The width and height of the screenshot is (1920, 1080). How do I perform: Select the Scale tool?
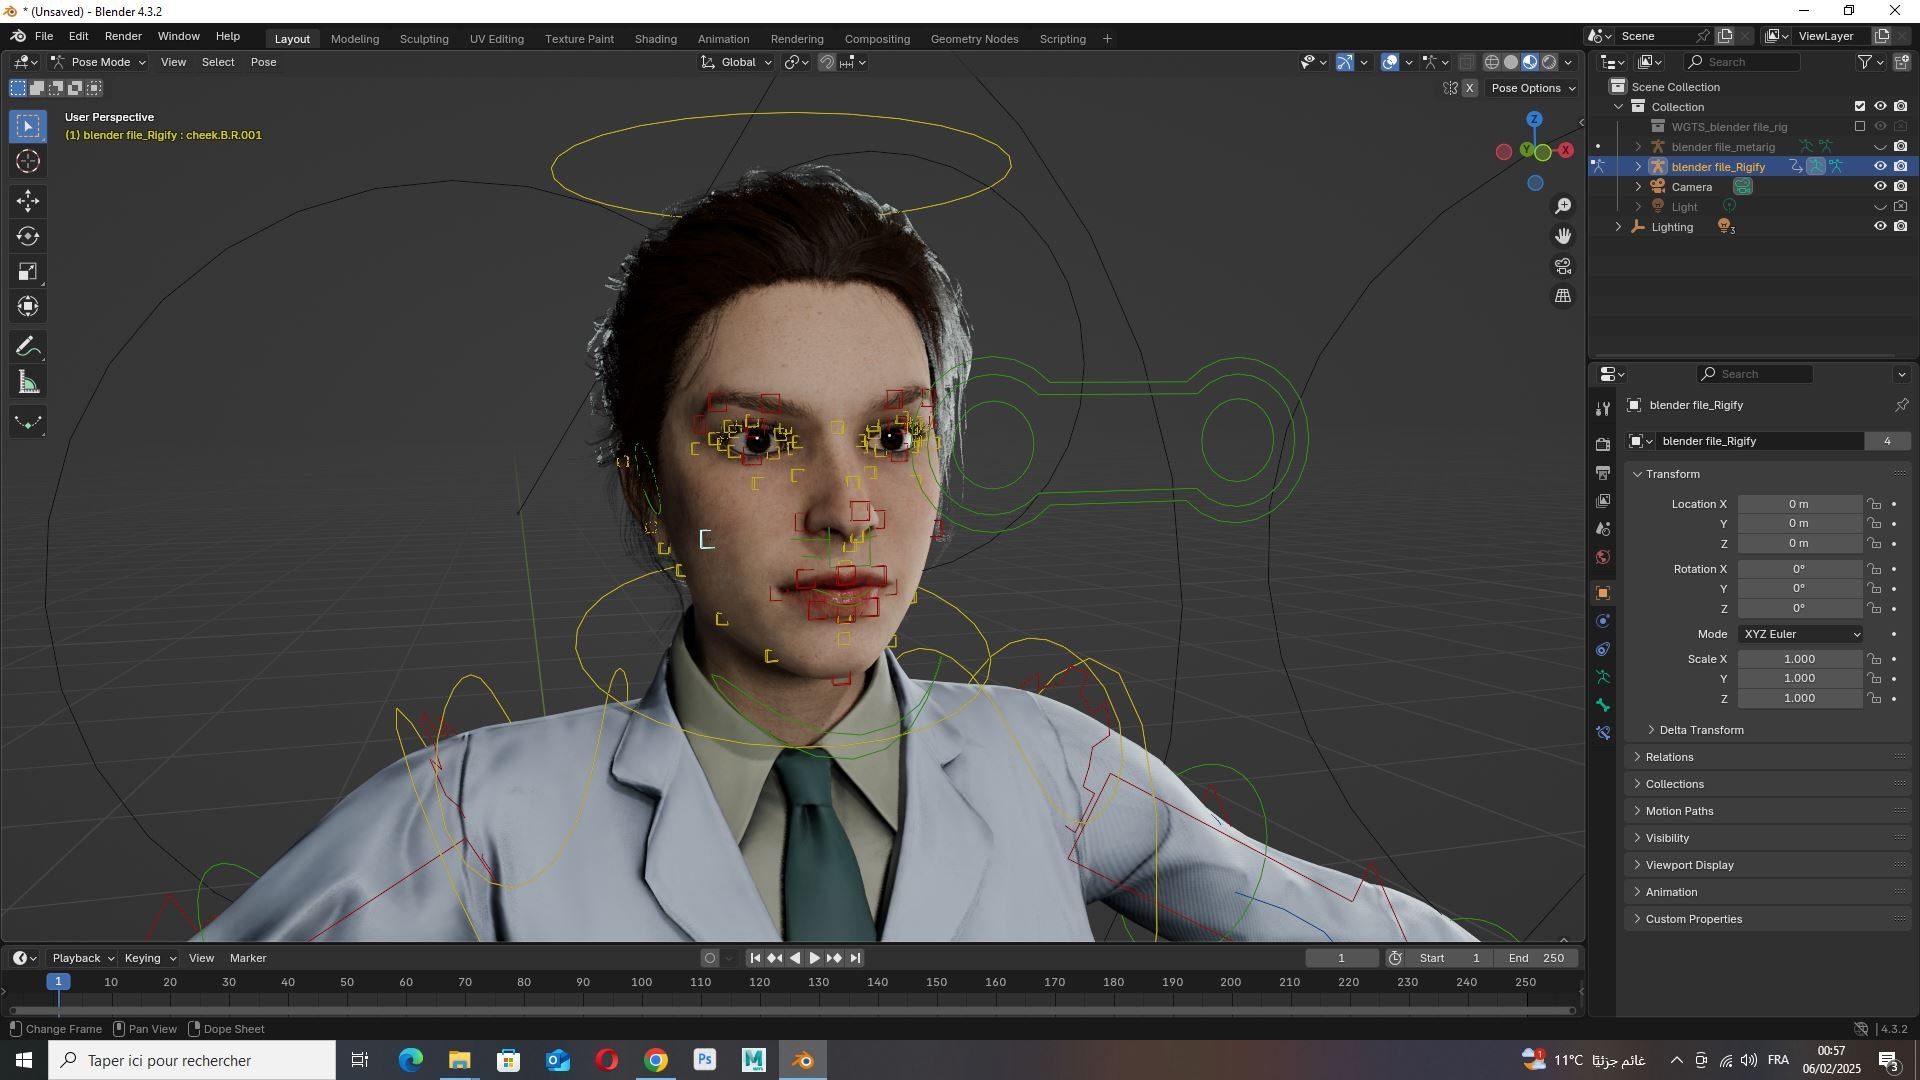click(28, 272)
